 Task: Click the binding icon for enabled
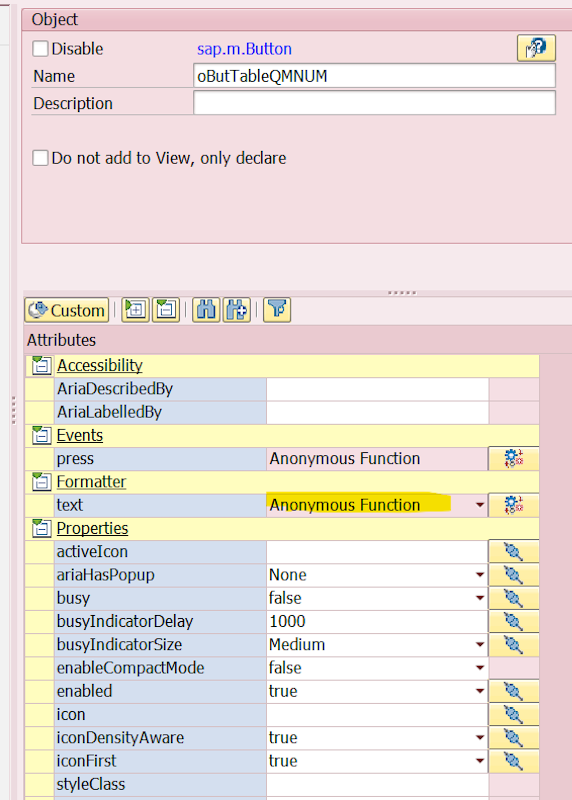point(513,691)
